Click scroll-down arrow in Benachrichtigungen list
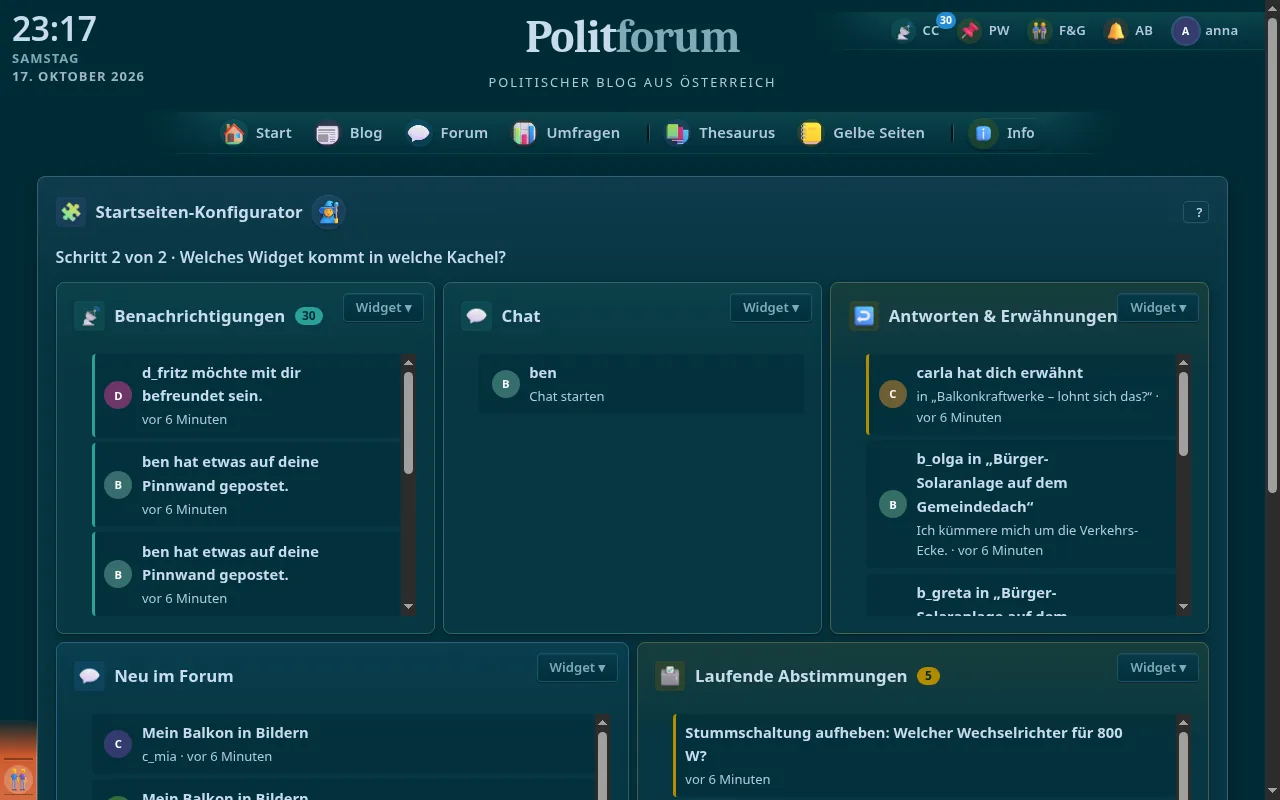This screenshot has width=1280, height=800. click(x=408, y=606)
